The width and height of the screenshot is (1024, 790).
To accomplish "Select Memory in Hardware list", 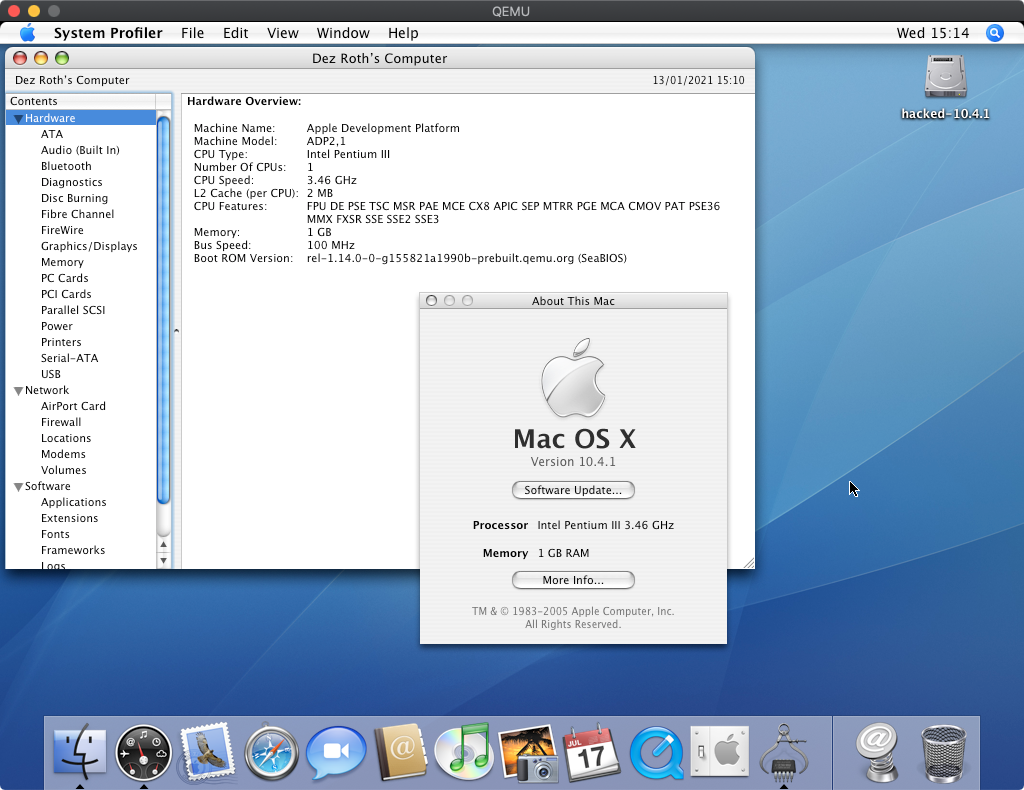I will tap(62, 262).
